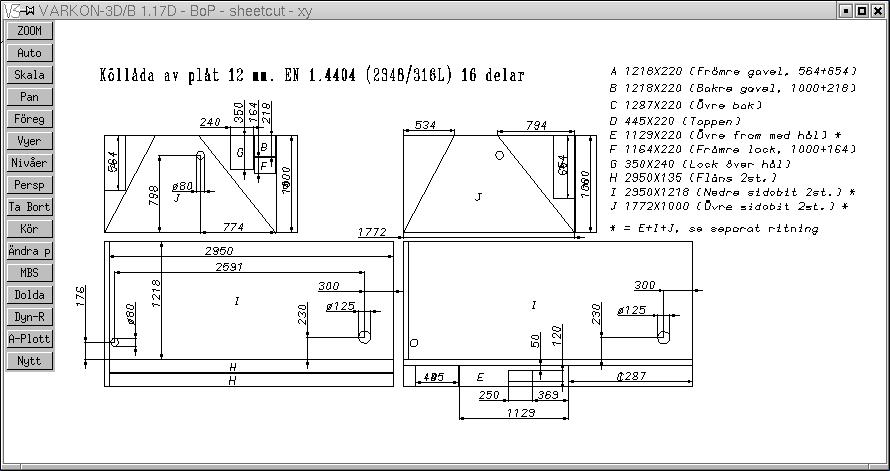The width and height of the screenshot is (890, 471).
Task: Click the 794 dimension text
Action: pos(536,125)
